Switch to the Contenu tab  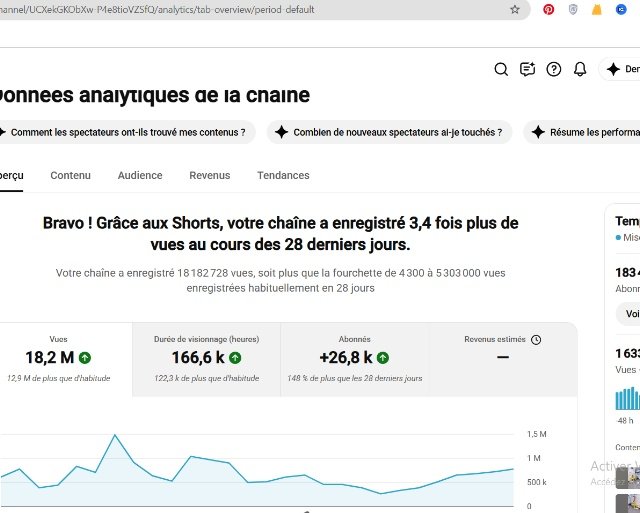pyautogui.click(x=71, y=175)
